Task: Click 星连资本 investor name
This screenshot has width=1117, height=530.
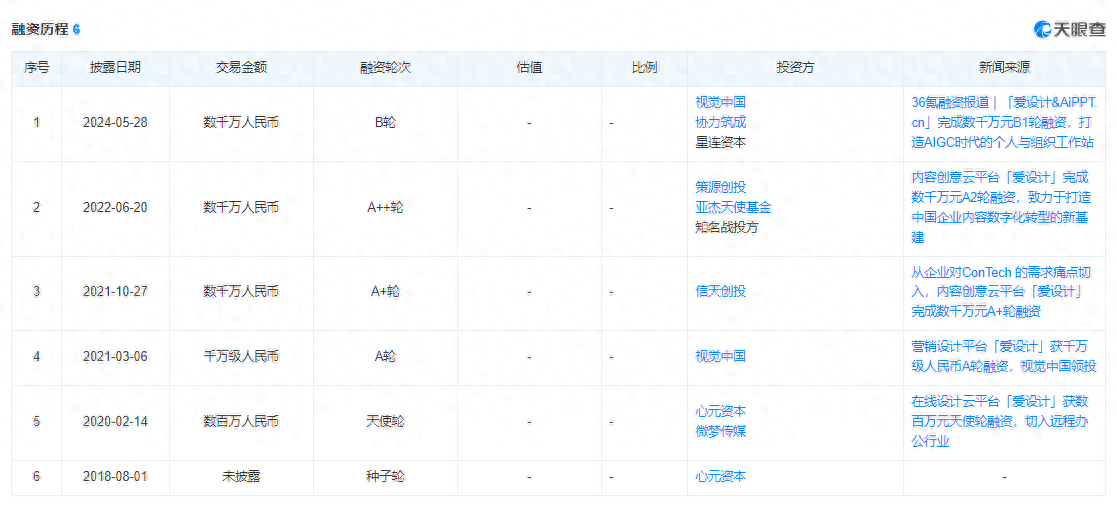Action: click(x=720, y=142)
